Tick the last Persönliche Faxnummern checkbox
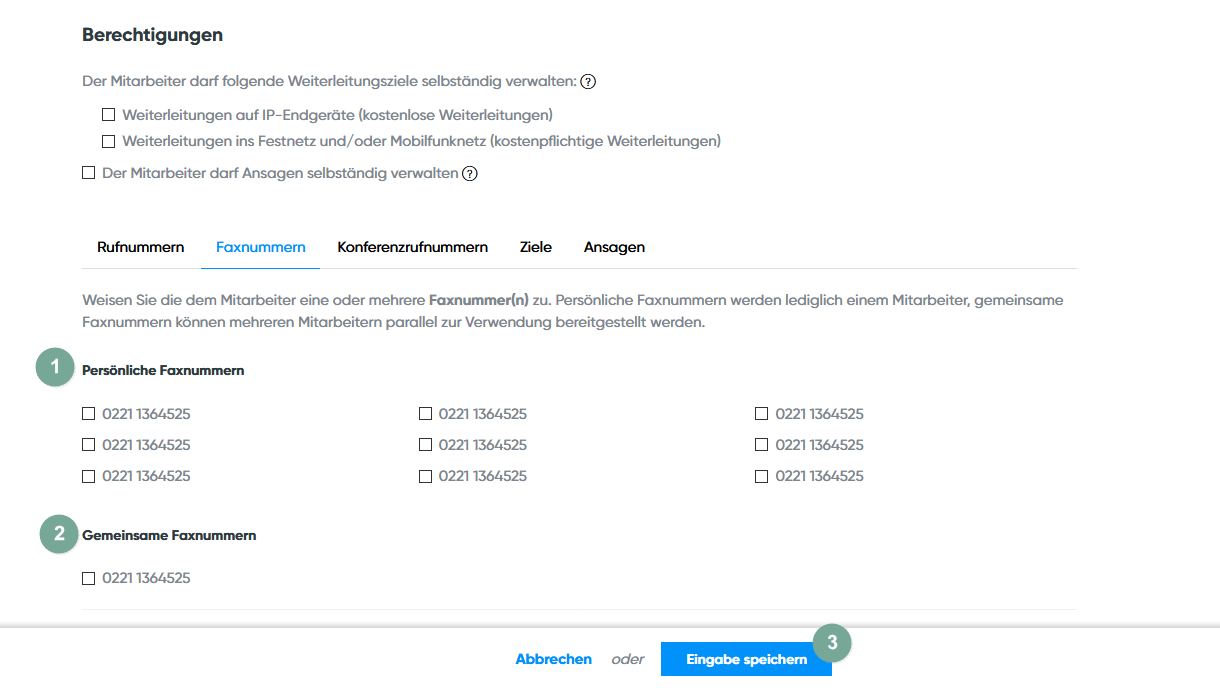Viewport: 1220px width, 688px height. [x=762, y=476]
